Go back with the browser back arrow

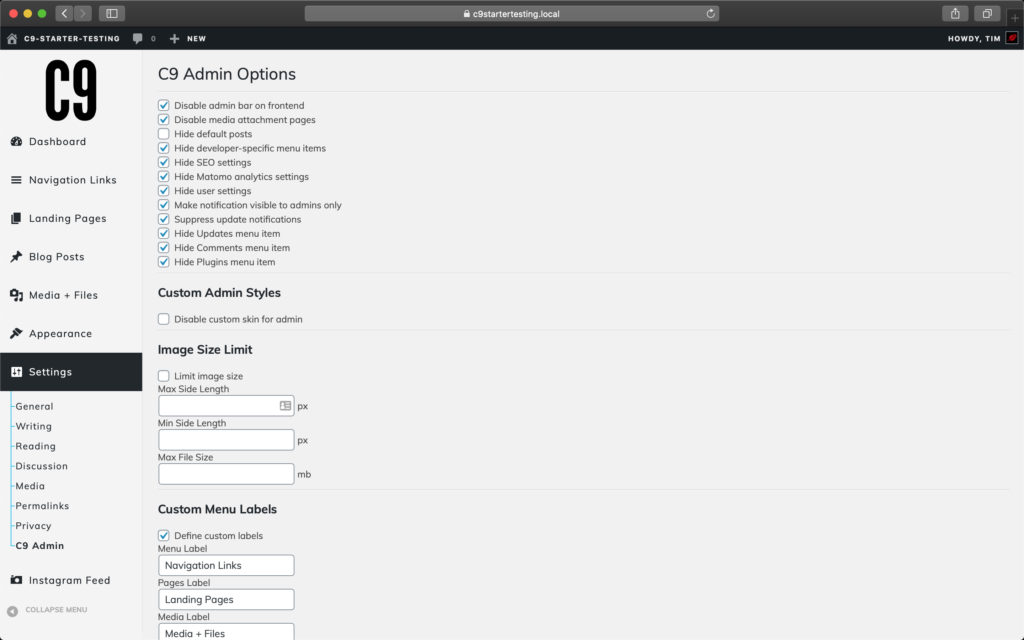64,13
